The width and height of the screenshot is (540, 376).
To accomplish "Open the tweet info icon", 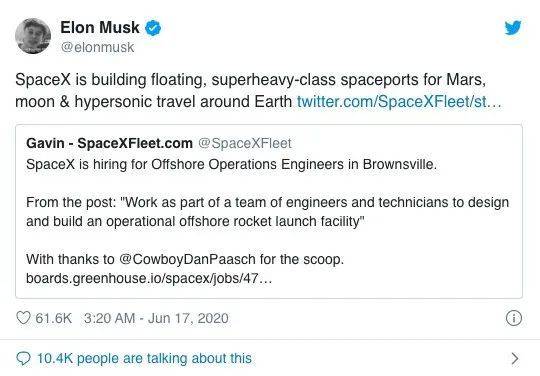I will point(513,318).
